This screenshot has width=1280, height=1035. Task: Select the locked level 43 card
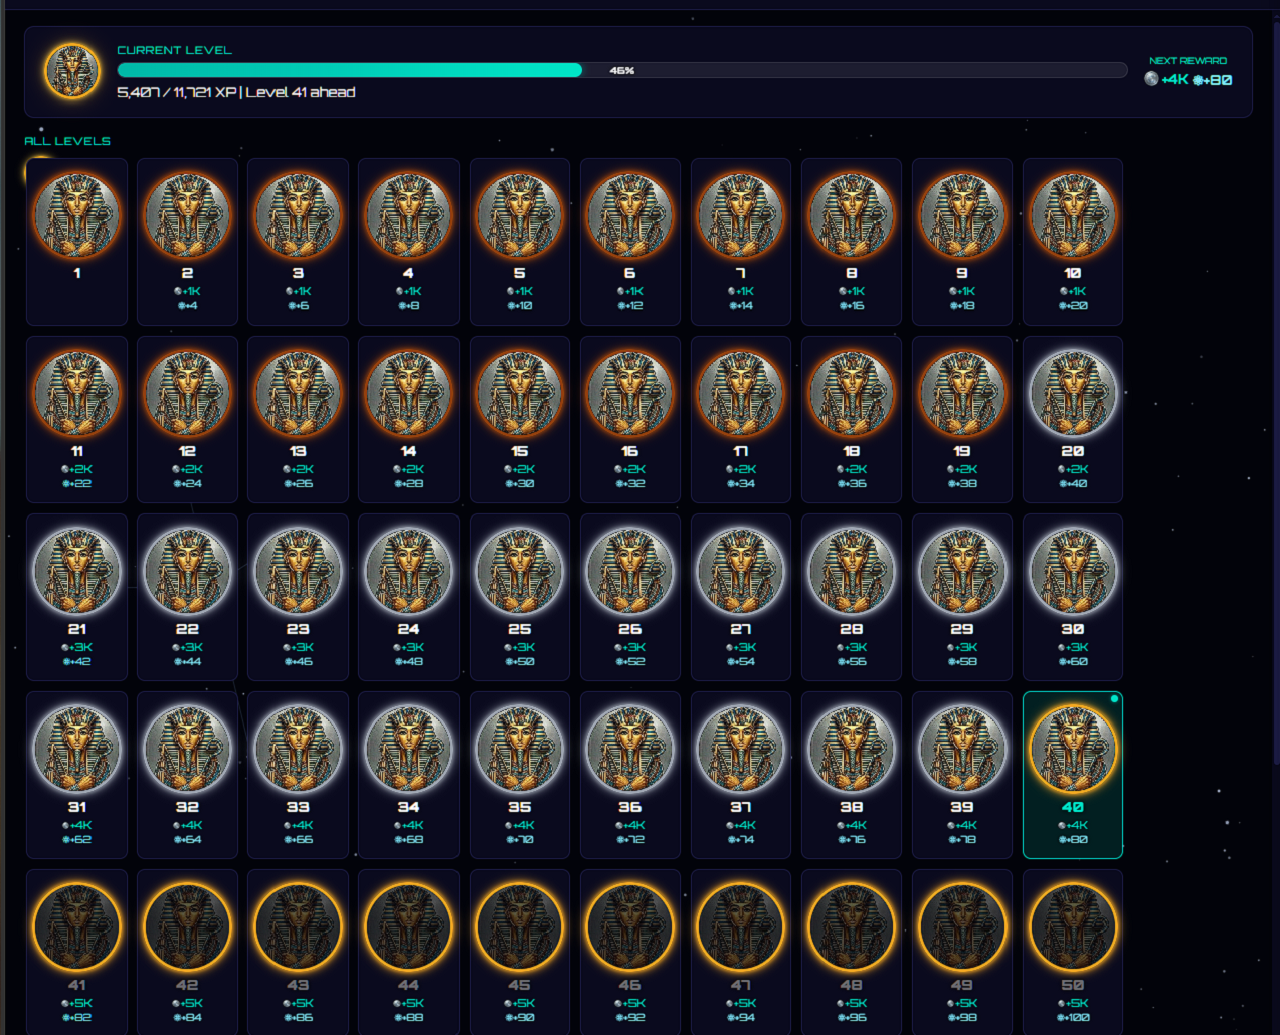pyautogui.click(x=298, y=953)
